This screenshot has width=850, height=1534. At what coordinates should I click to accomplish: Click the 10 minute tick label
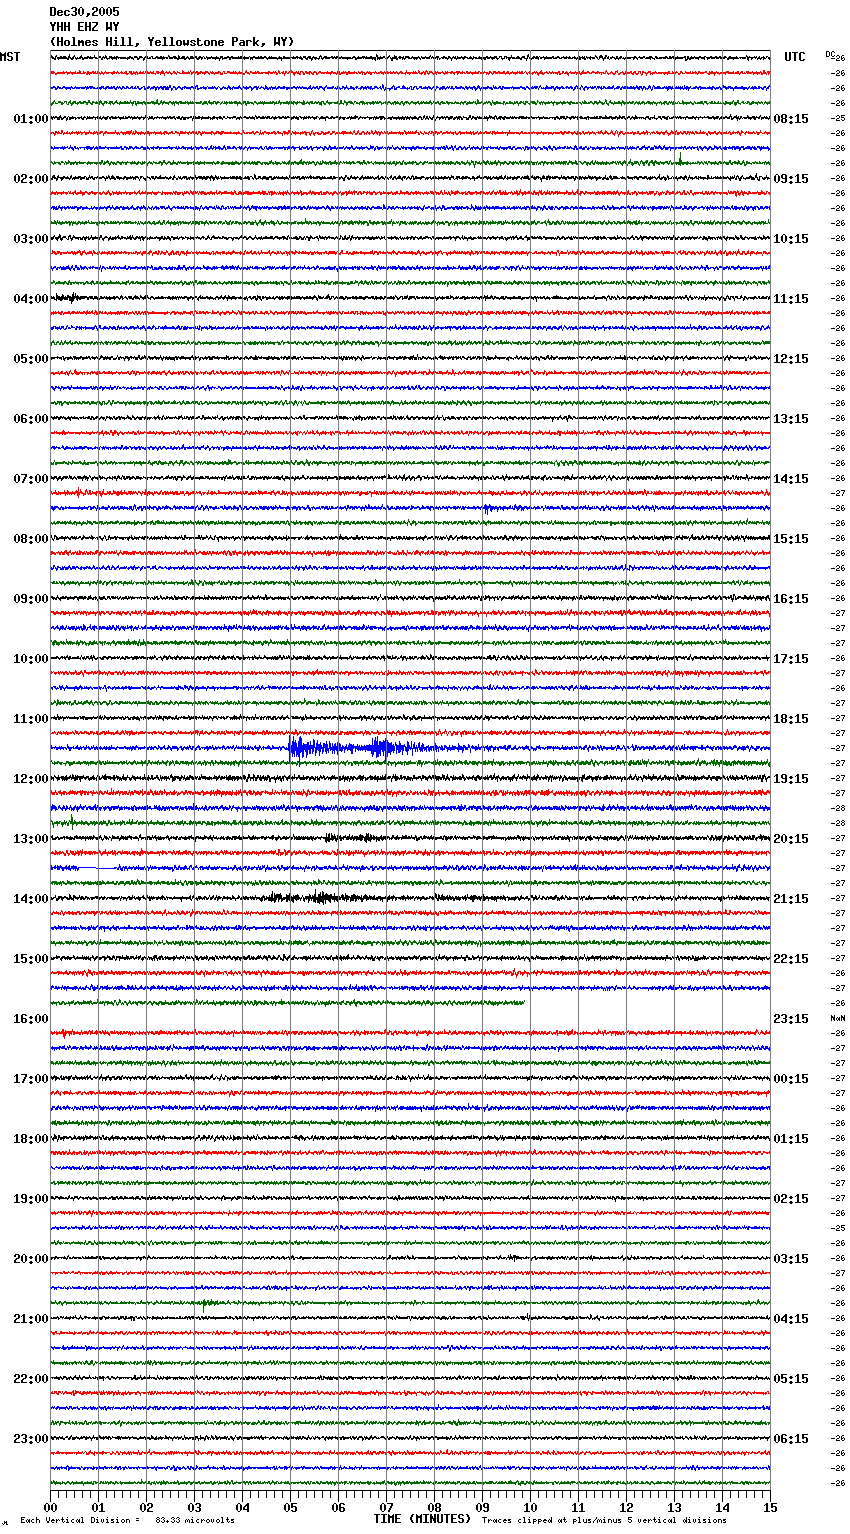pos(531,1508)
